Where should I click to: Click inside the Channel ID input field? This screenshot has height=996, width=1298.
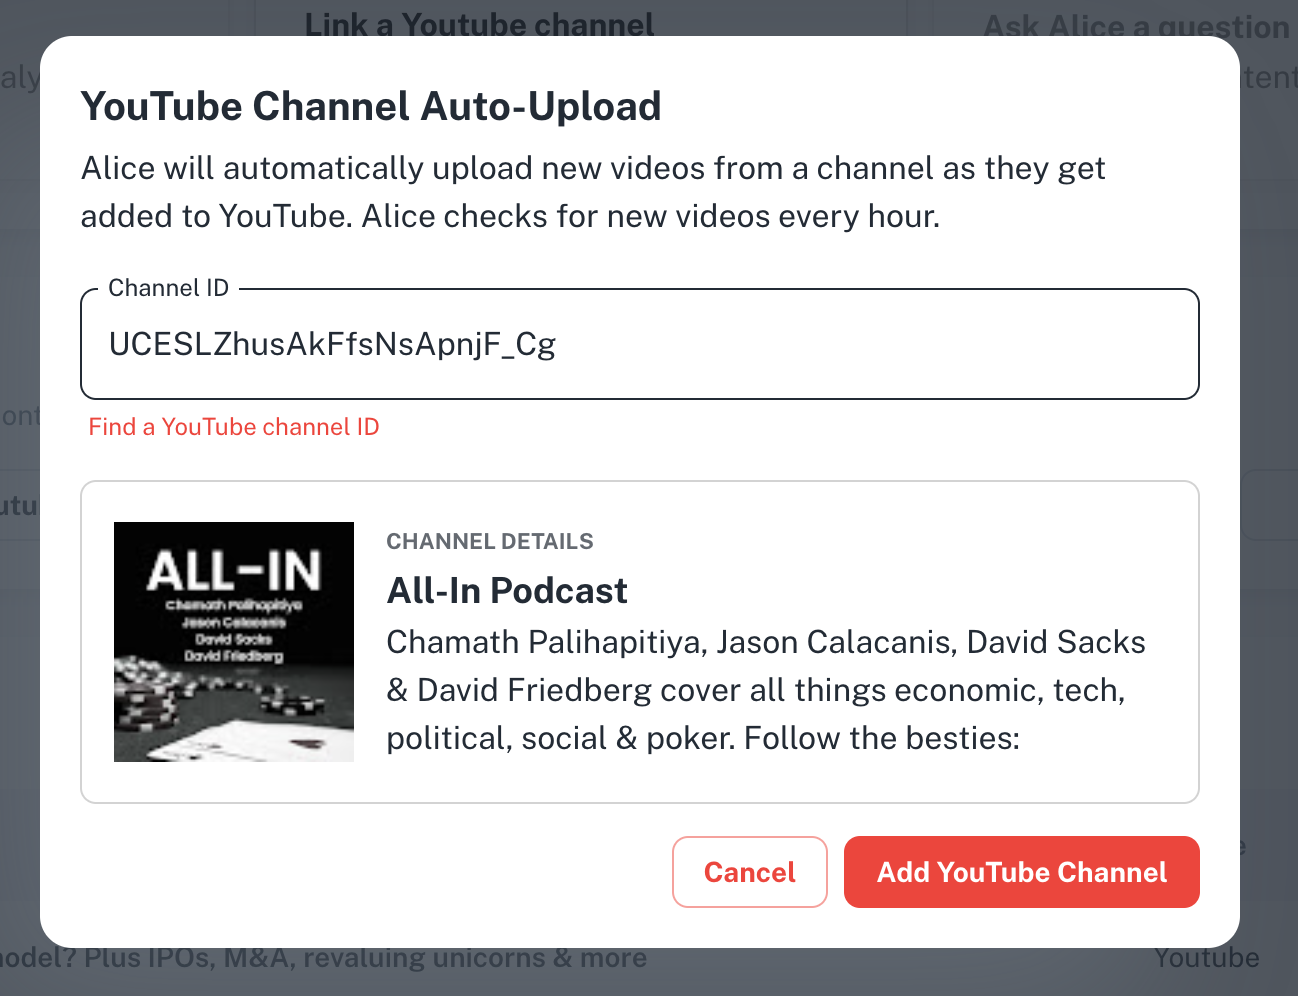pos(640,344)
